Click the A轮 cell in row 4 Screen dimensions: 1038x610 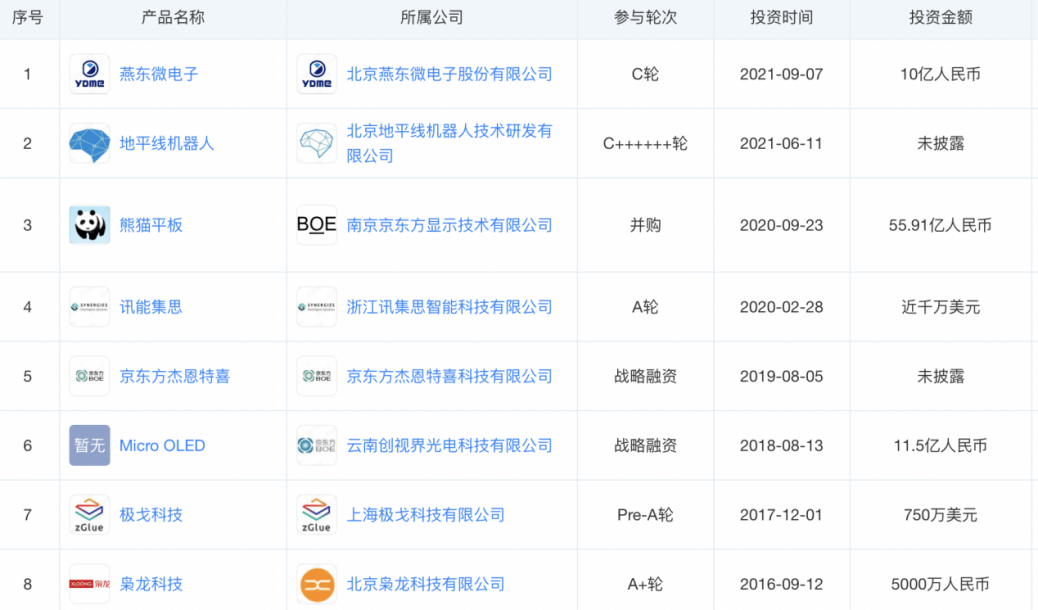point(645,307)
